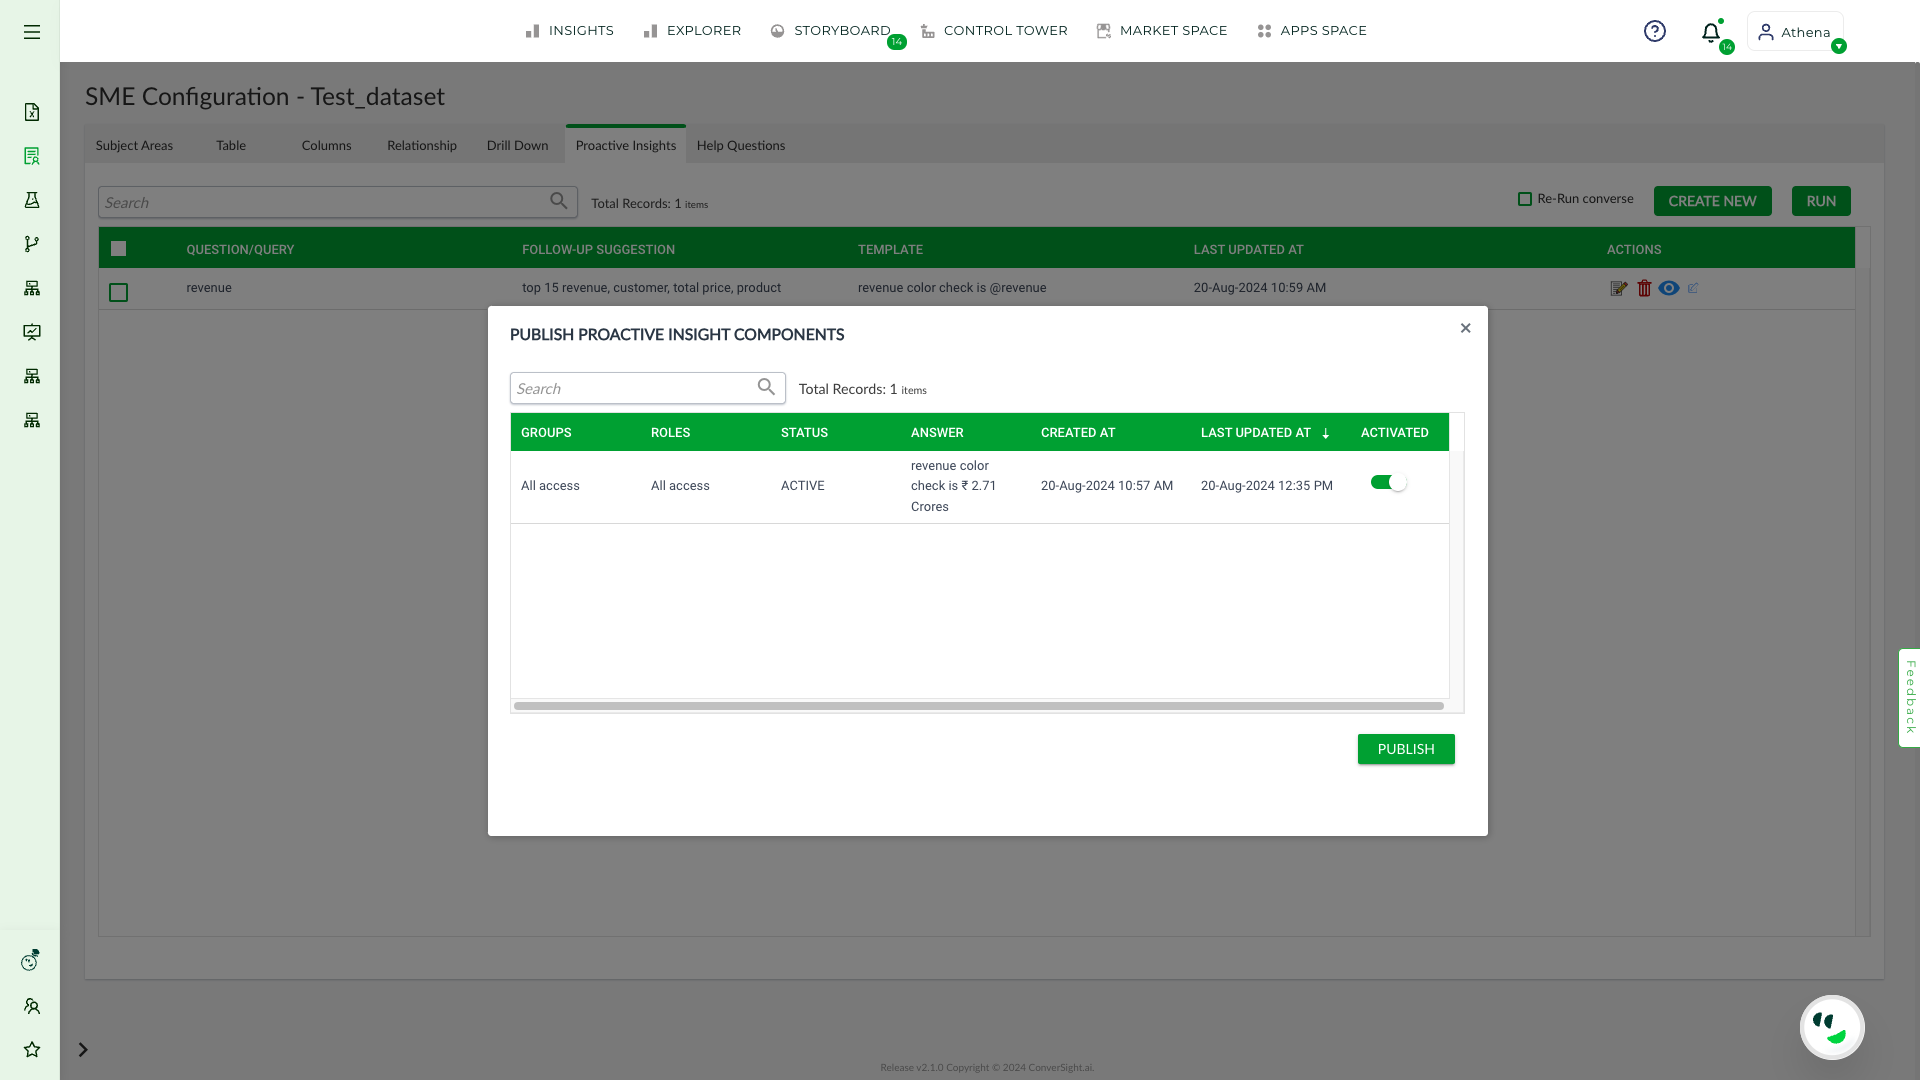Open the Athena user profile dropdown

pyautogui.click(x=1795, y=32)
